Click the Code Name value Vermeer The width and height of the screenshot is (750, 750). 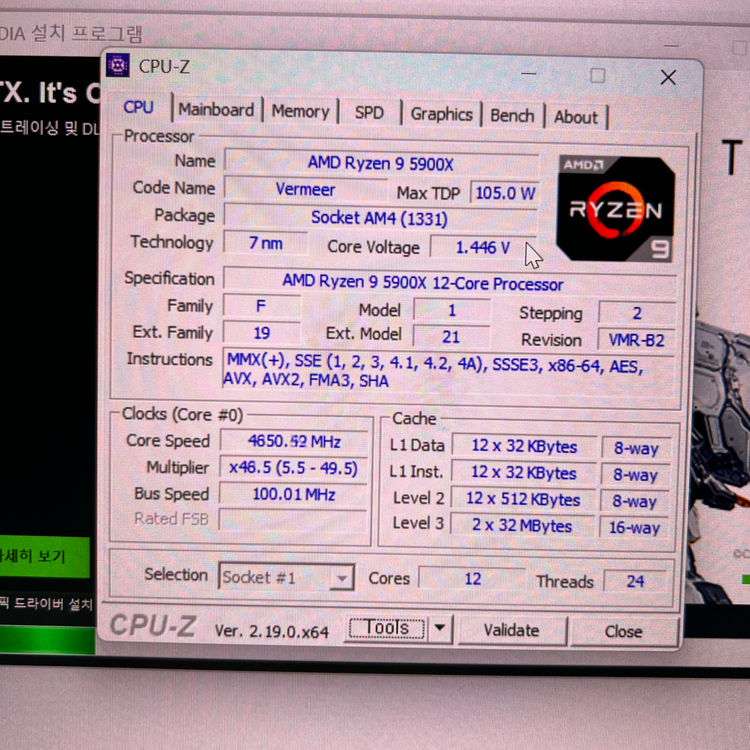click(x=305, y=189)
